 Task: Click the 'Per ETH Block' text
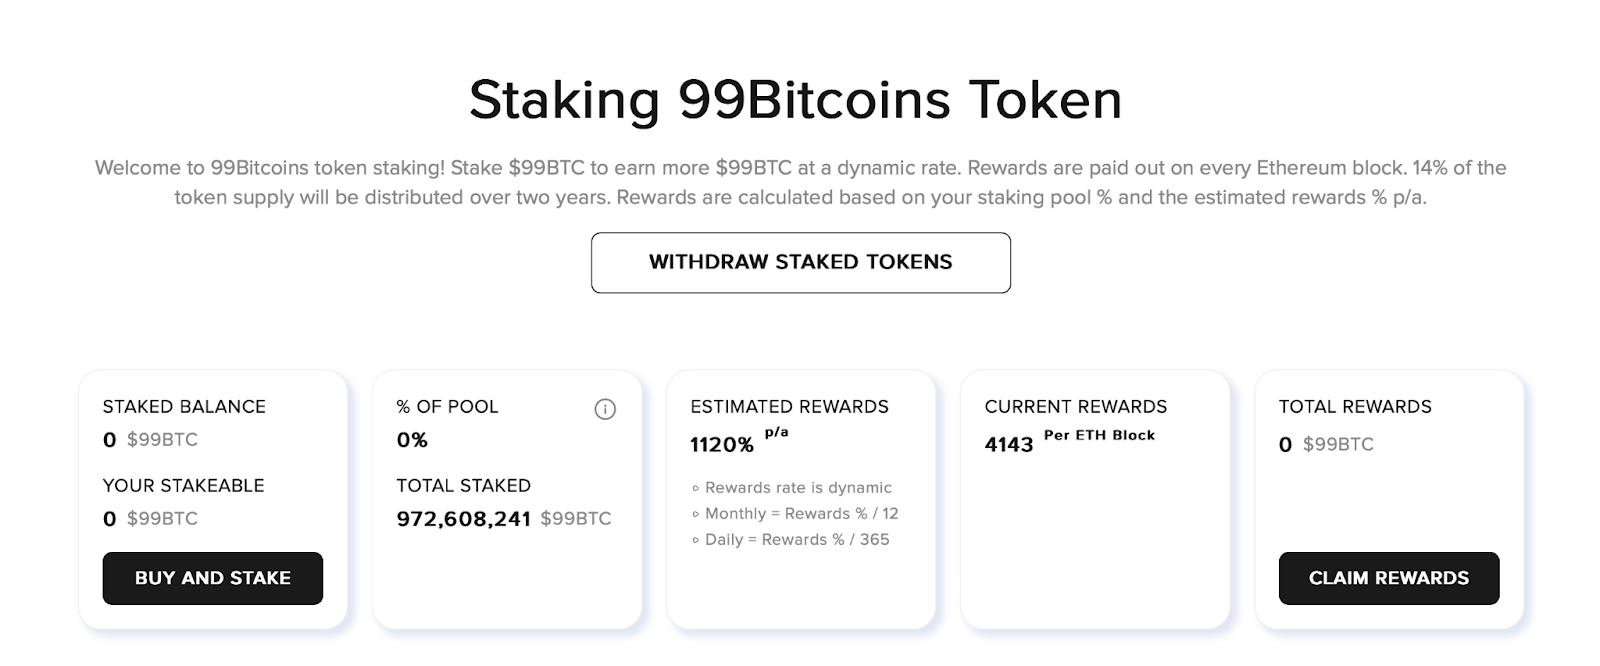tap(1099, 435)
